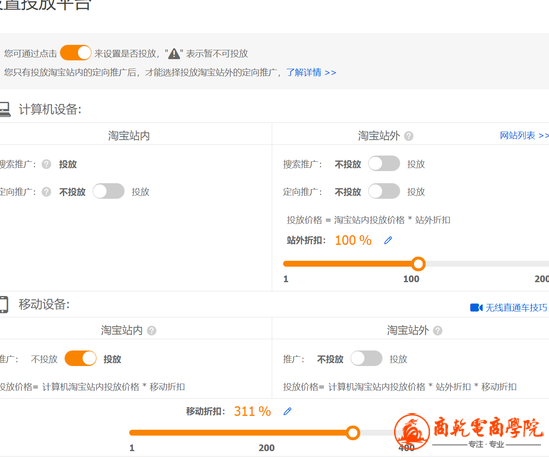Click help icon beside 搜索推广 under 淘宝站内
This screenshot has height=457, width=549.
[x=46, y=164]
